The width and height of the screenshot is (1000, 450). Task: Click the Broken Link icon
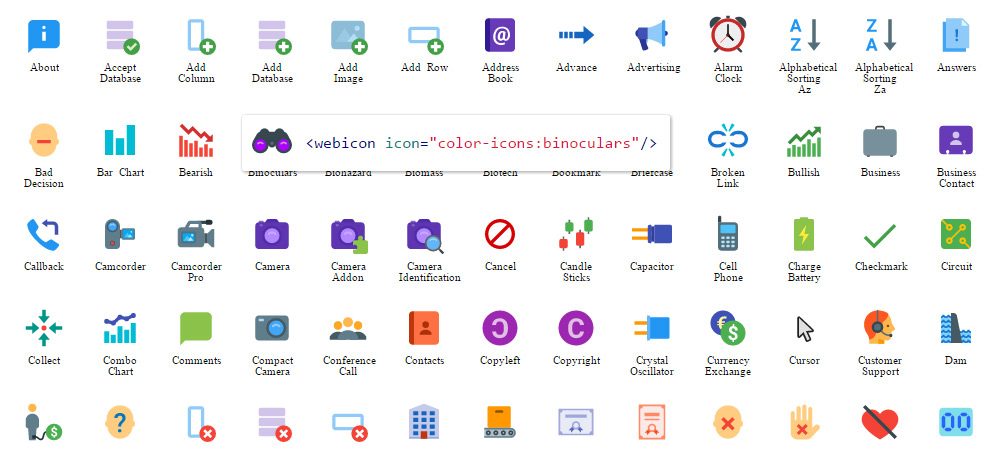[728, 140]
